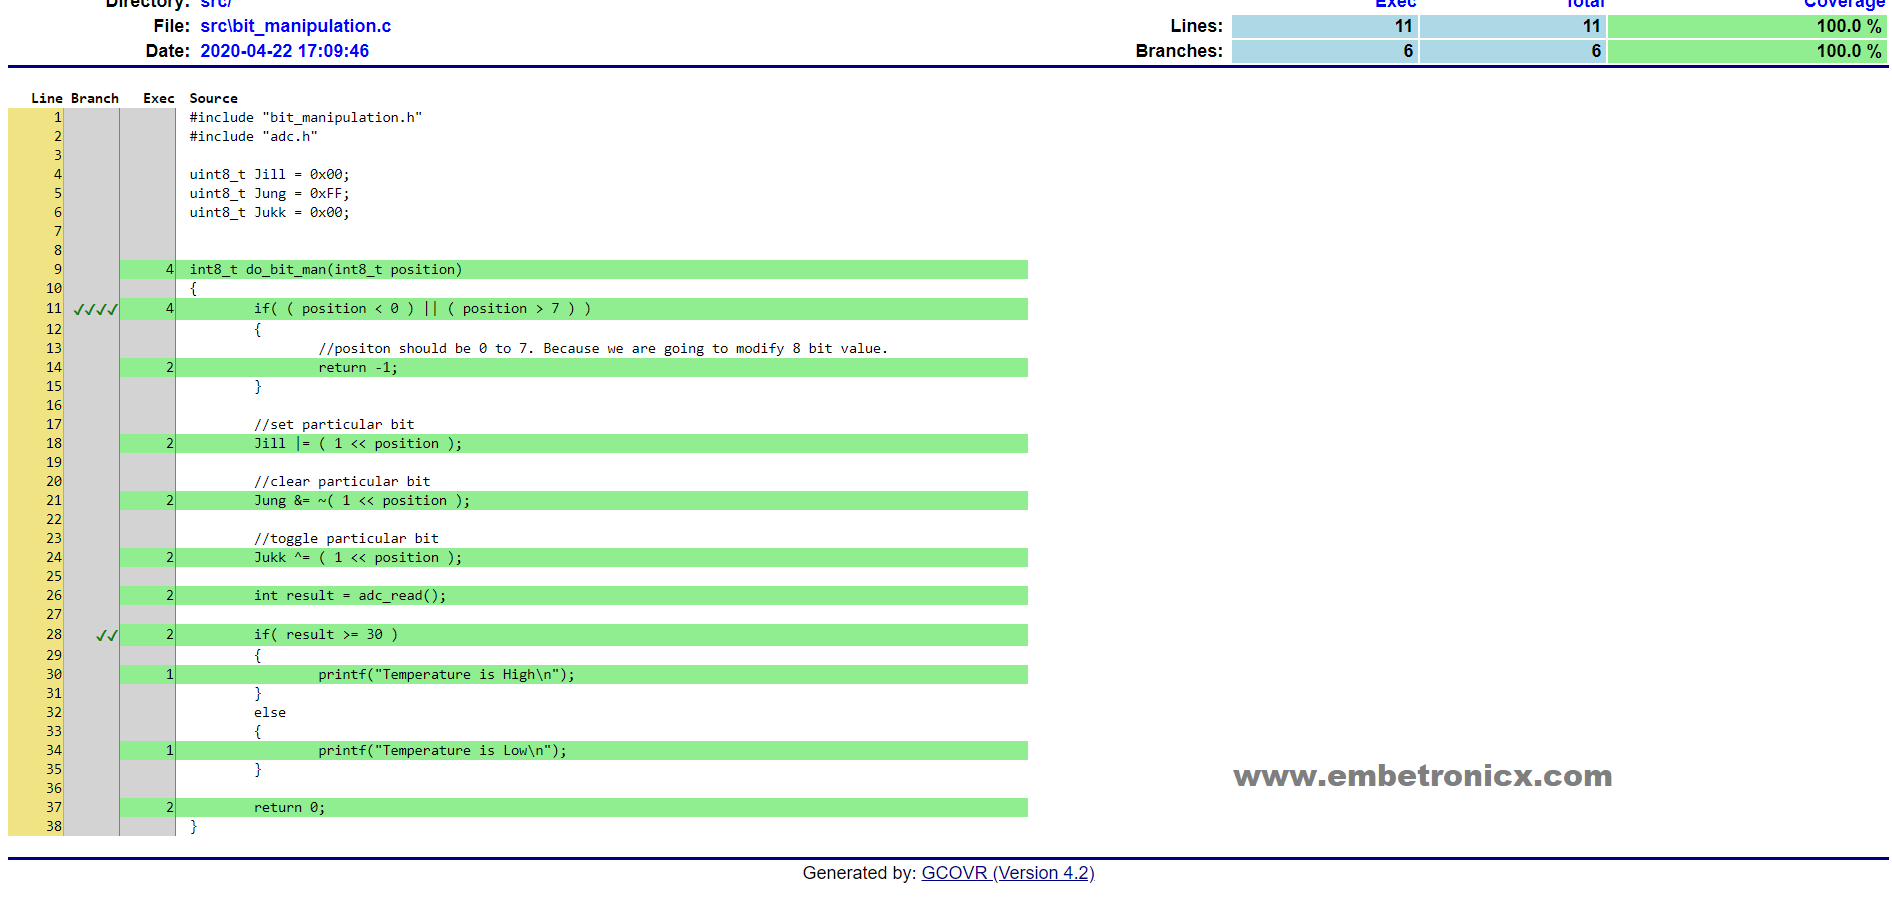The width and height of the screenshot is (1892, 908).
Task: Click the "Branches:" summary label
Action: pos(1179,51)
